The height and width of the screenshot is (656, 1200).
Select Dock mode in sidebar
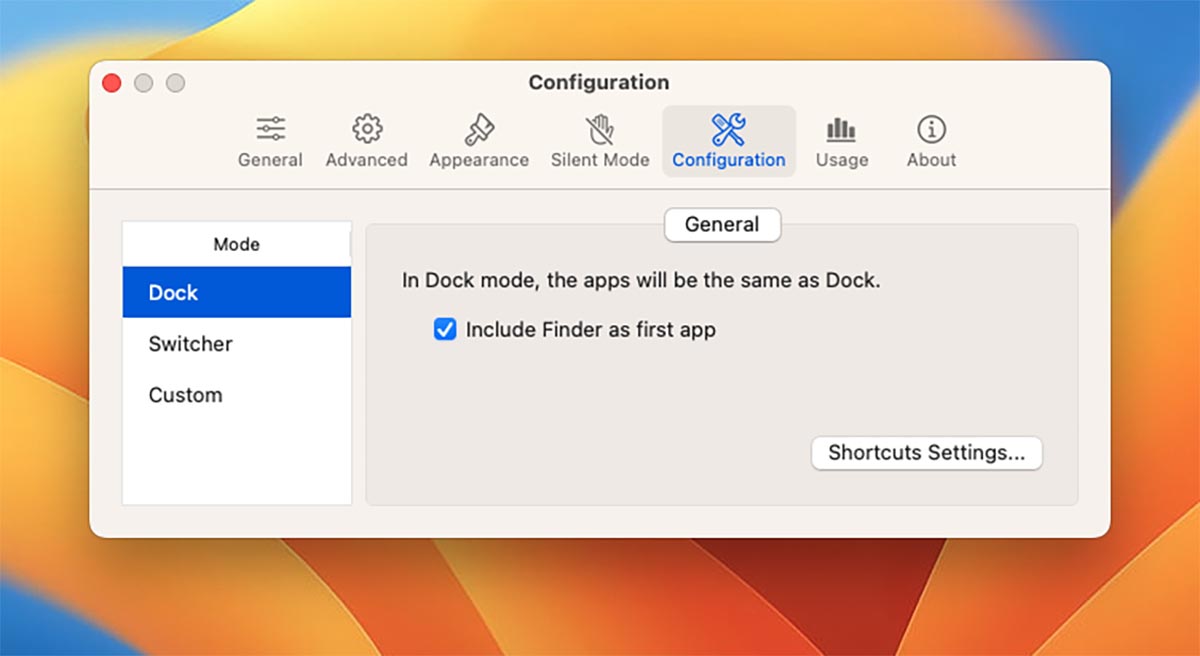point(236,292)
